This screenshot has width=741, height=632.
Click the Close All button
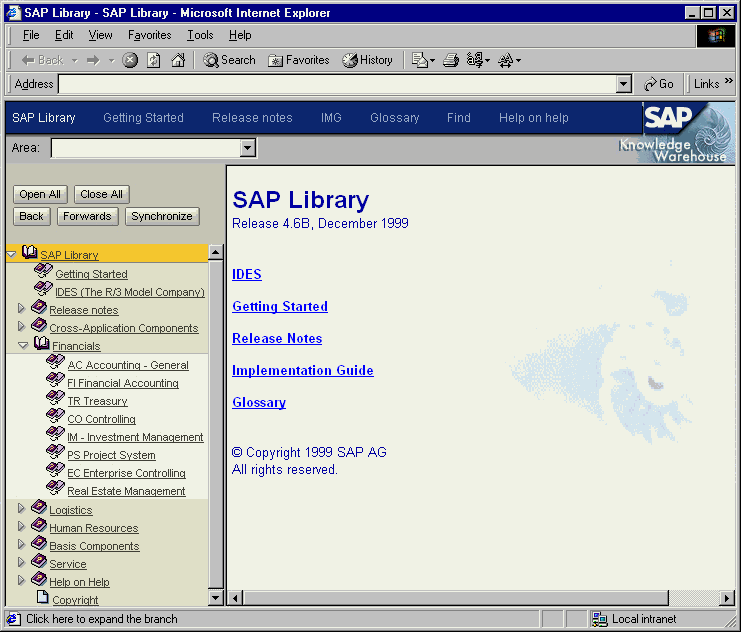click(102, 194)
